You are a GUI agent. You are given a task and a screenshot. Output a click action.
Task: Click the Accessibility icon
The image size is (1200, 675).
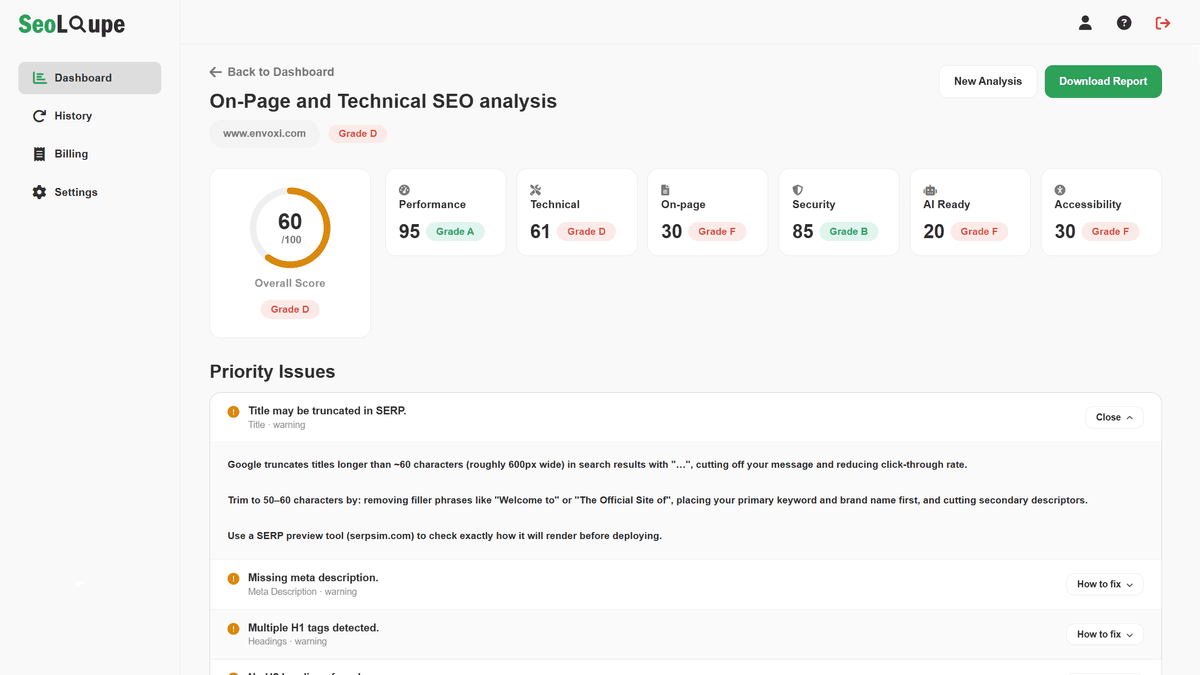[x=1060, y=190]
